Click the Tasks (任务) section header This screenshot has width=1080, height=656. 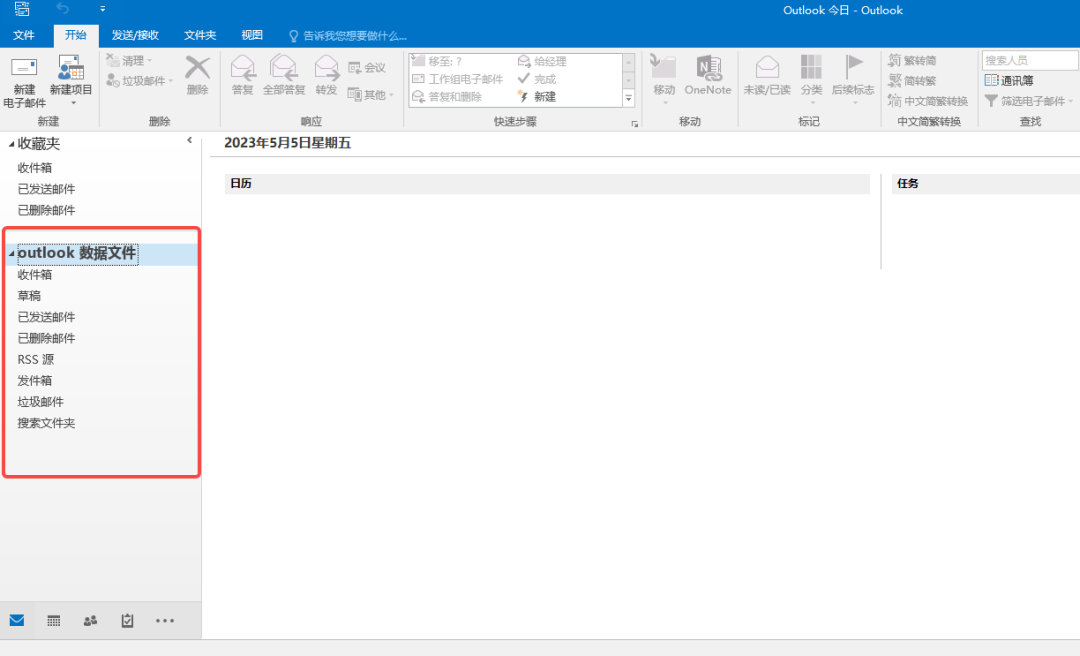[986, 183]
